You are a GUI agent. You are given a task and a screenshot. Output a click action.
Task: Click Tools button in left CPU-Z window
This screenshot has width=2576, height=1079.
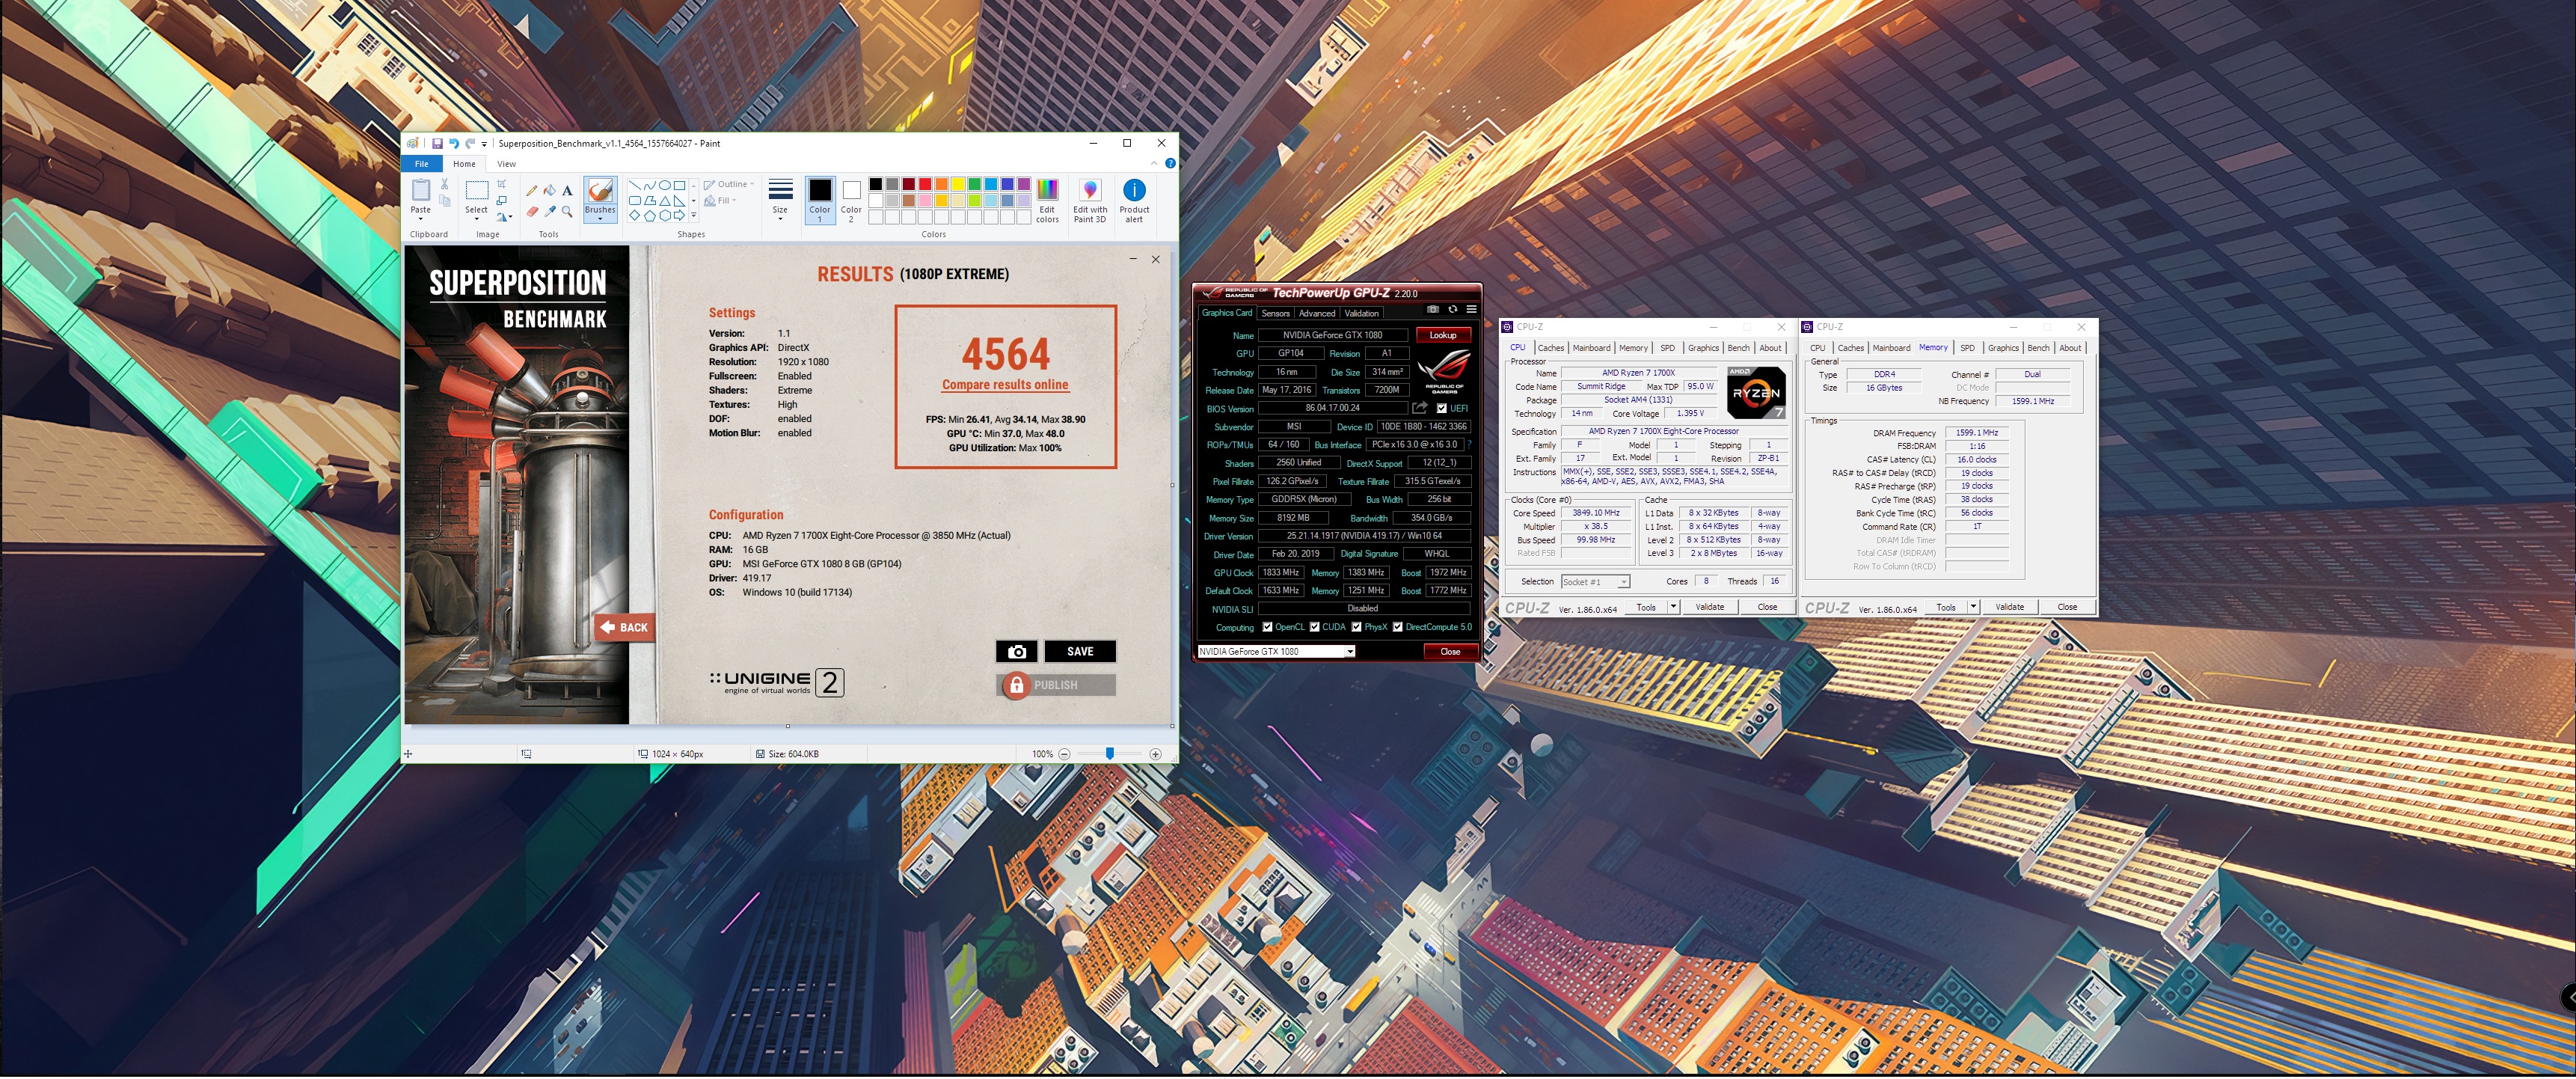[1646, 607]
